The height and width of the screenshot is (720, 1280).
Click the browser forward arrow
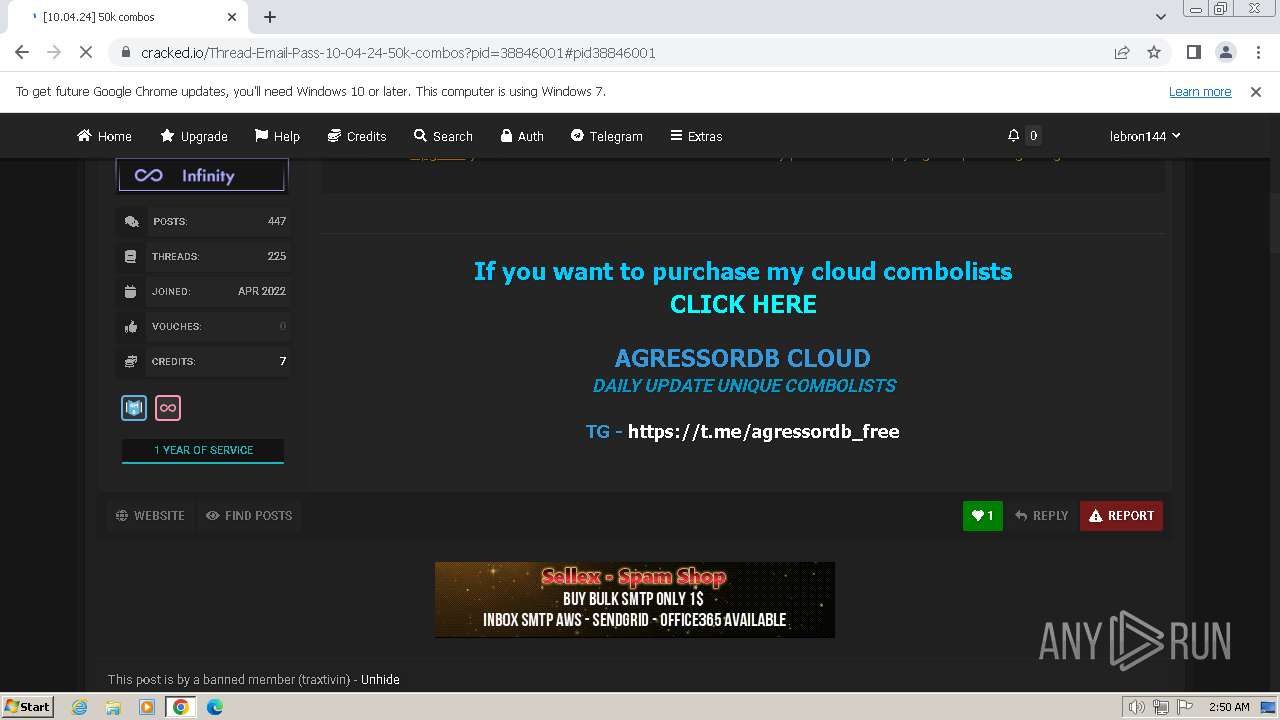[x=54, y=52]
